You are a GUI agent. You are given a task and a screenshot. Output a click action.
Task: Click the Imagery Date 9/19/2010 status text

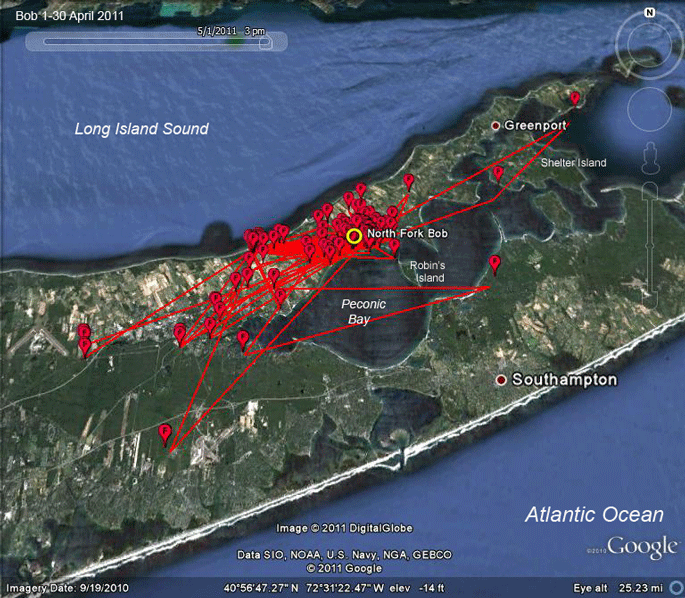tap(67, 588)
